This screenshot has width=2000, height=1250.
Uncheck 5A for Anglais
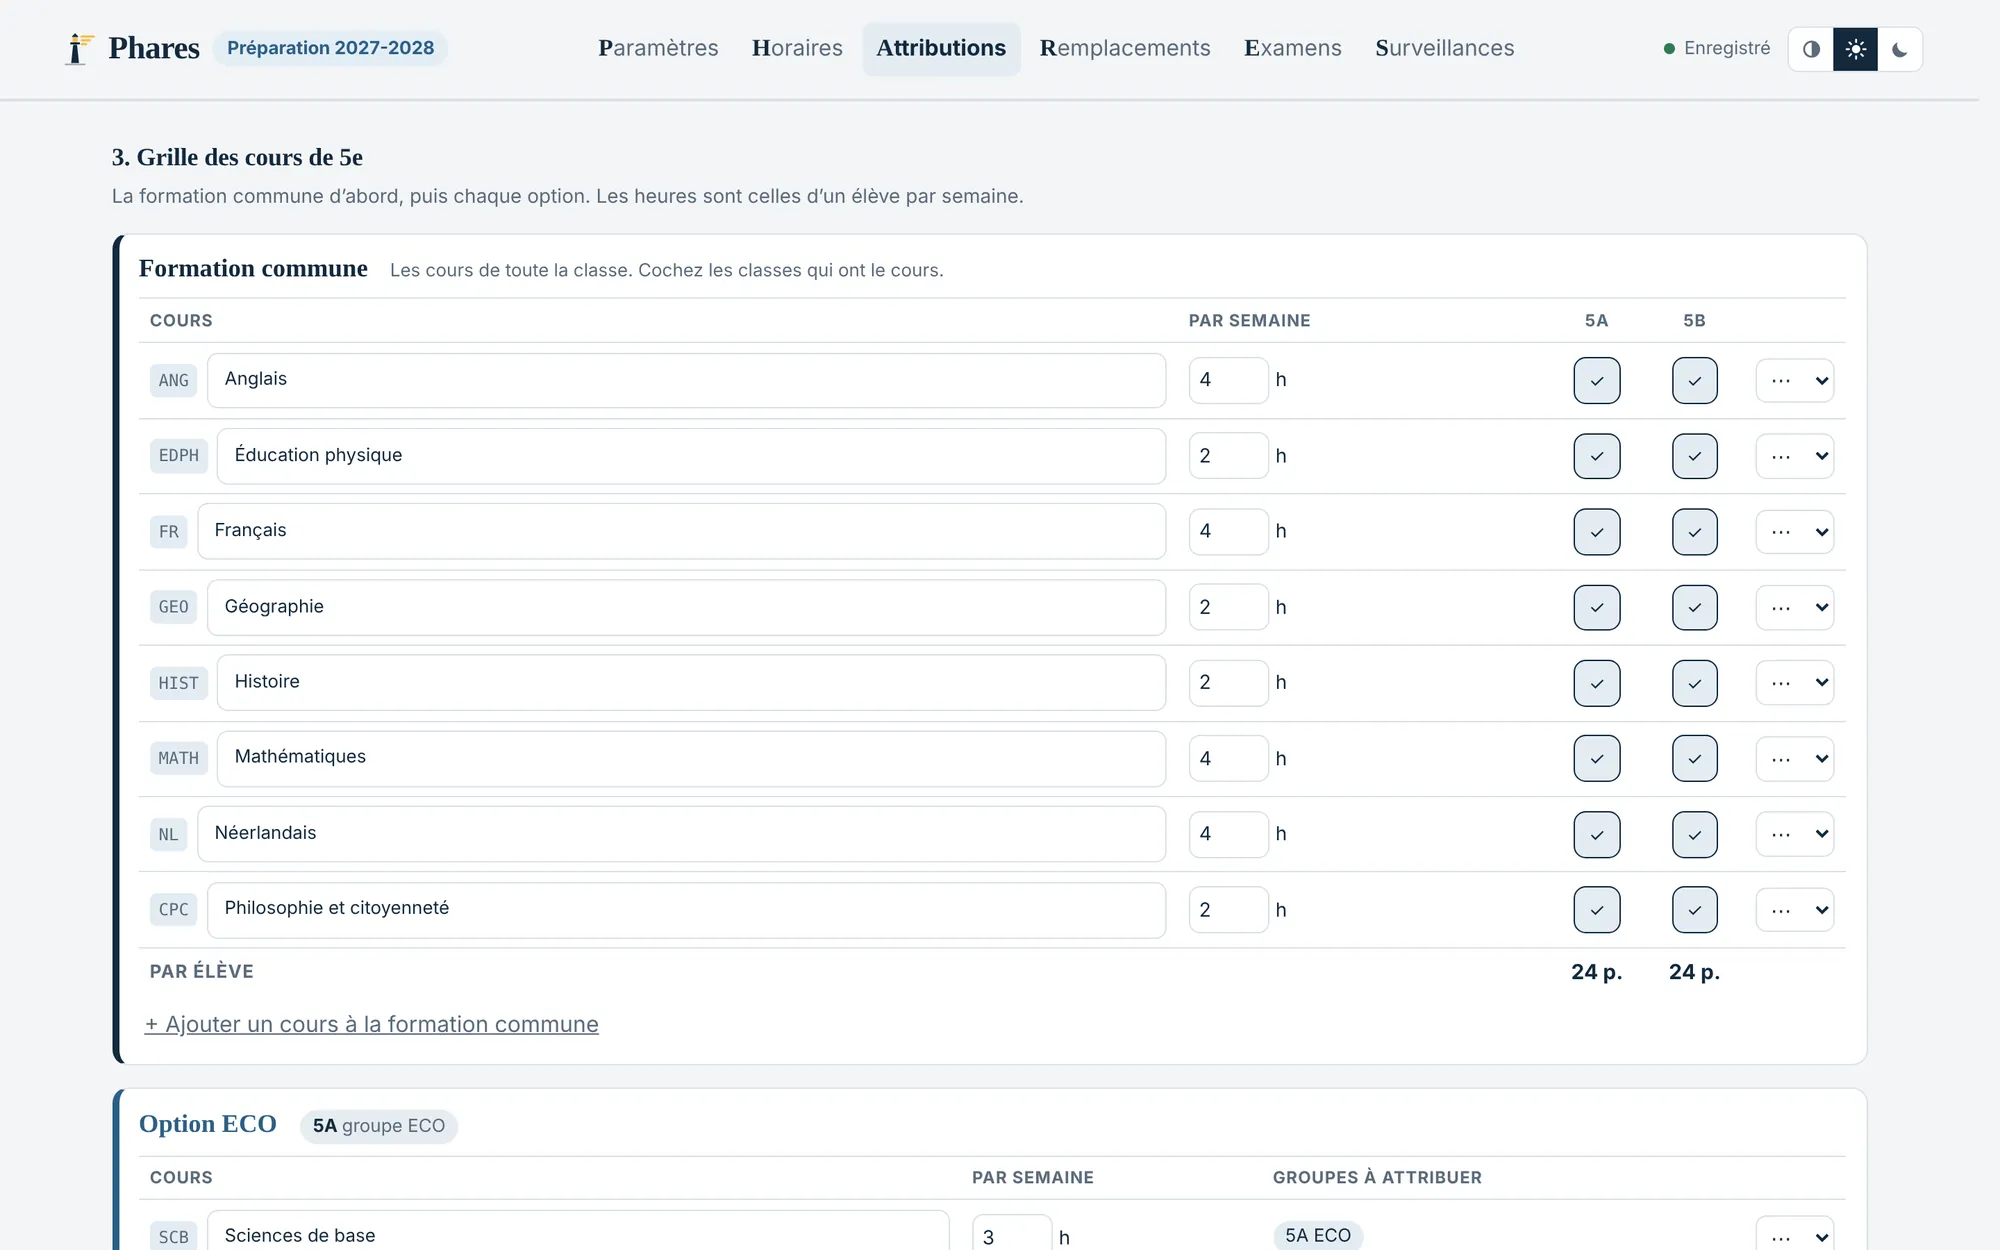[x=1596, y=381]
